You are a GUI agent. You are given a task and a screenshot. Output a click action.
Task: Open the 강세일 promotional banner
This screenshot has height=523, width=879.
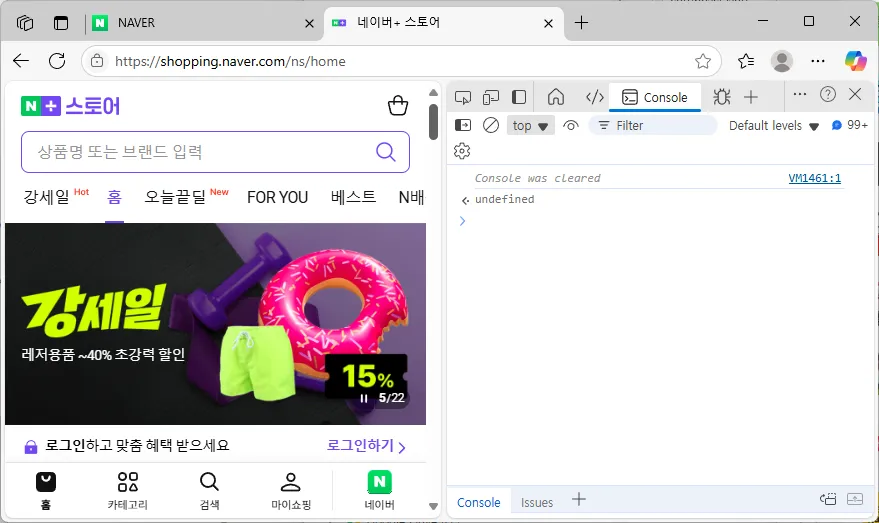(x=215, y=323)
